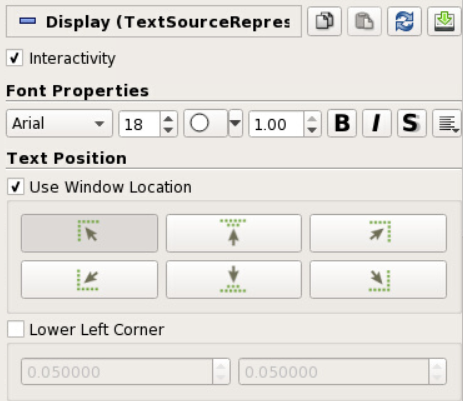Open the Arial font family dropdown
Image resolution: width=463 pixels, height=401 pixels.
pyautogui.click(x=59, y=124)
